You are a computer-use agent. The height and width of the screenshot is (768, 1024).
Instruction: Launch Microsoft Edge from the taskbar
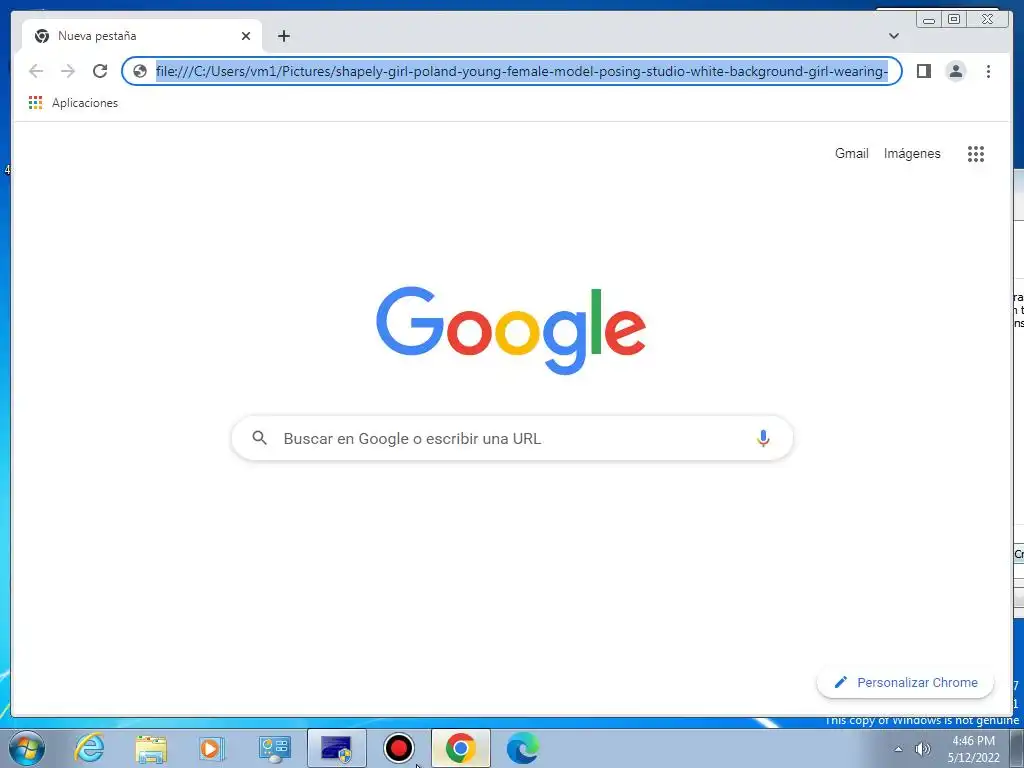point(522,748)
